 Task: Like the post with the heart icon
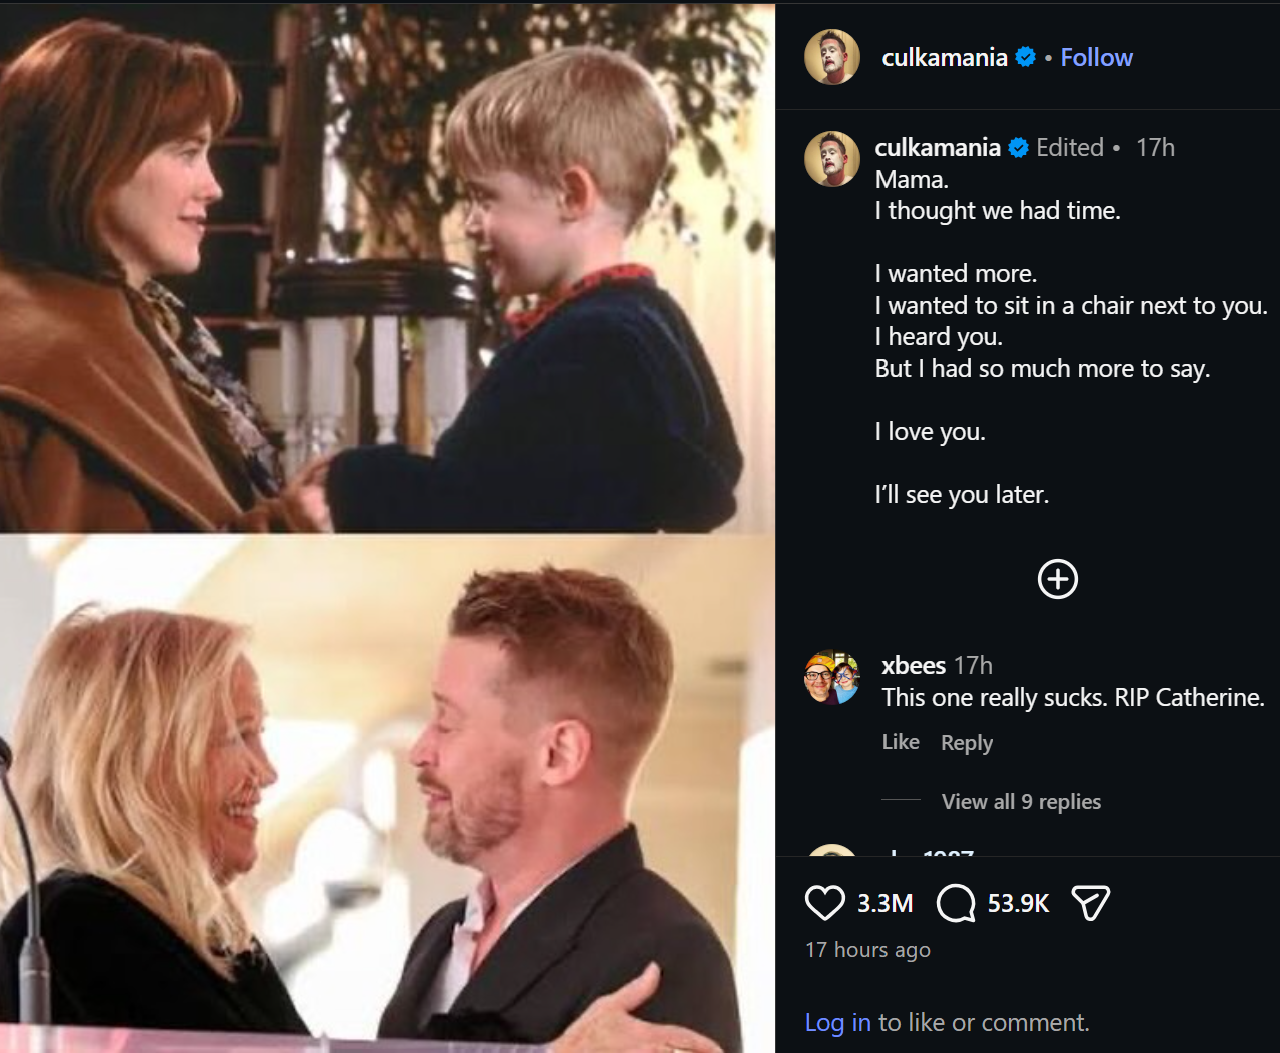(x=824, y=903)
